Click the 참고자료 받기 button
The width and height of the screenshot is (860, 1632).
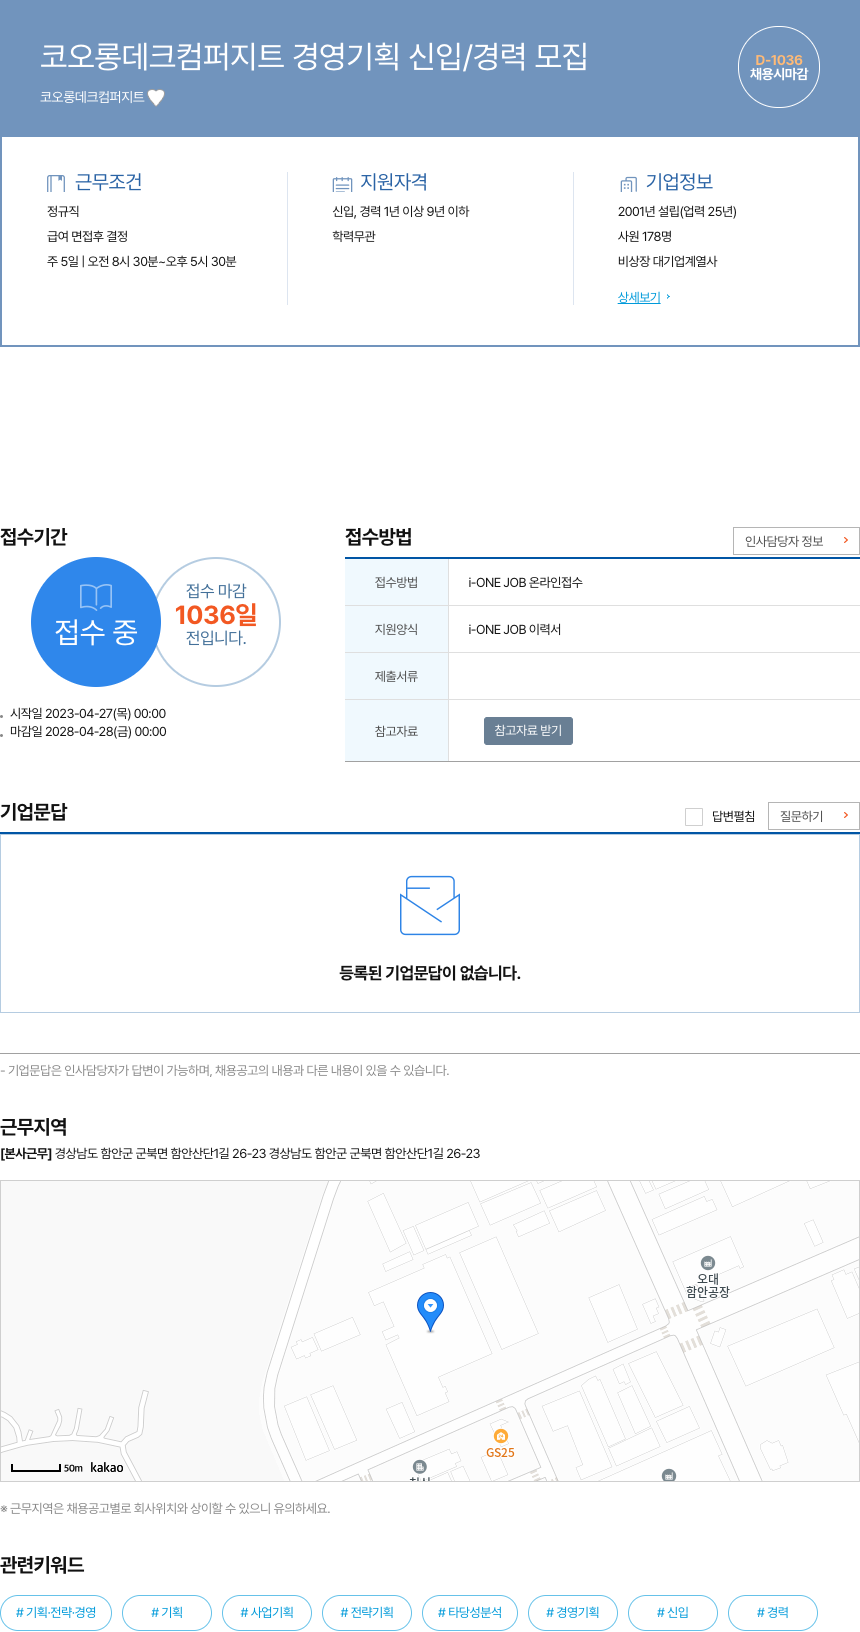click(x=528, y=731)
